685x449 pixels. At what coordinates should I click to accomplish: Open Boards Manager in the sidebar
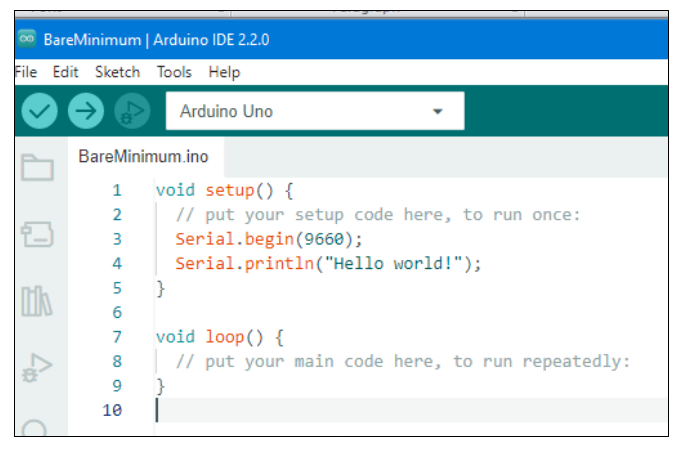point(37,234)
